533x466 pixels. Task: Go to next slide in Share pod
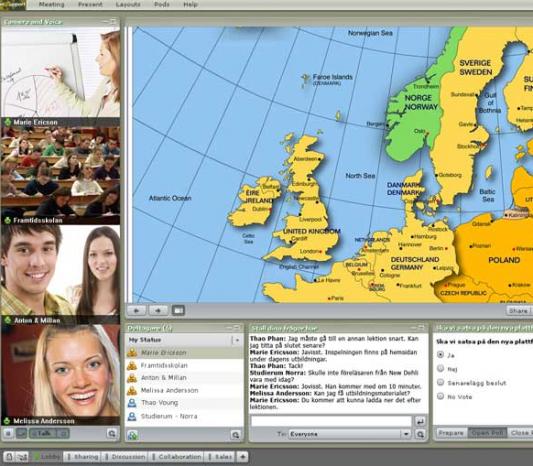tap(158, 310)
